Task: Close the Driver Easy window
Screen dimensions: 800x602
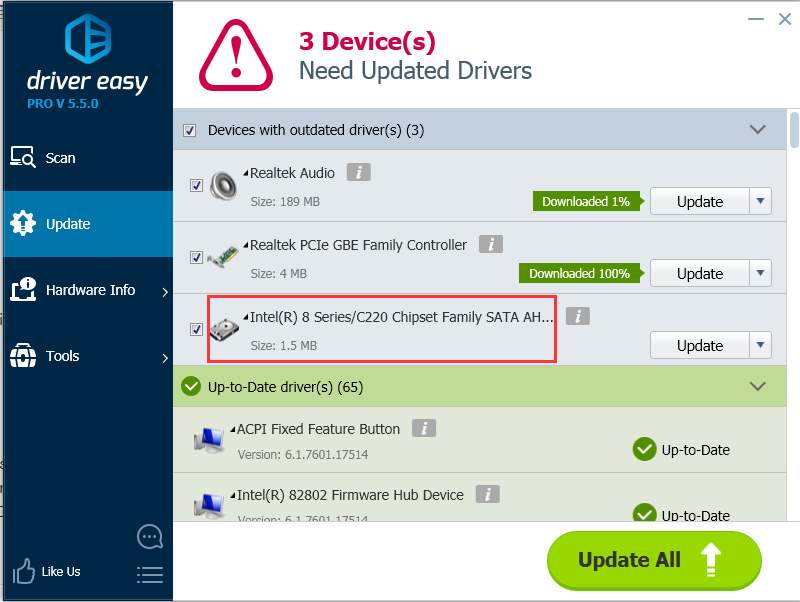Action: (x=785, y=19)
